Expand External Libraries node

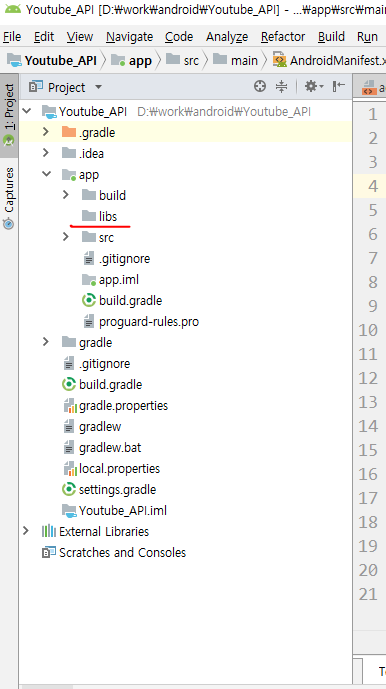26,531
